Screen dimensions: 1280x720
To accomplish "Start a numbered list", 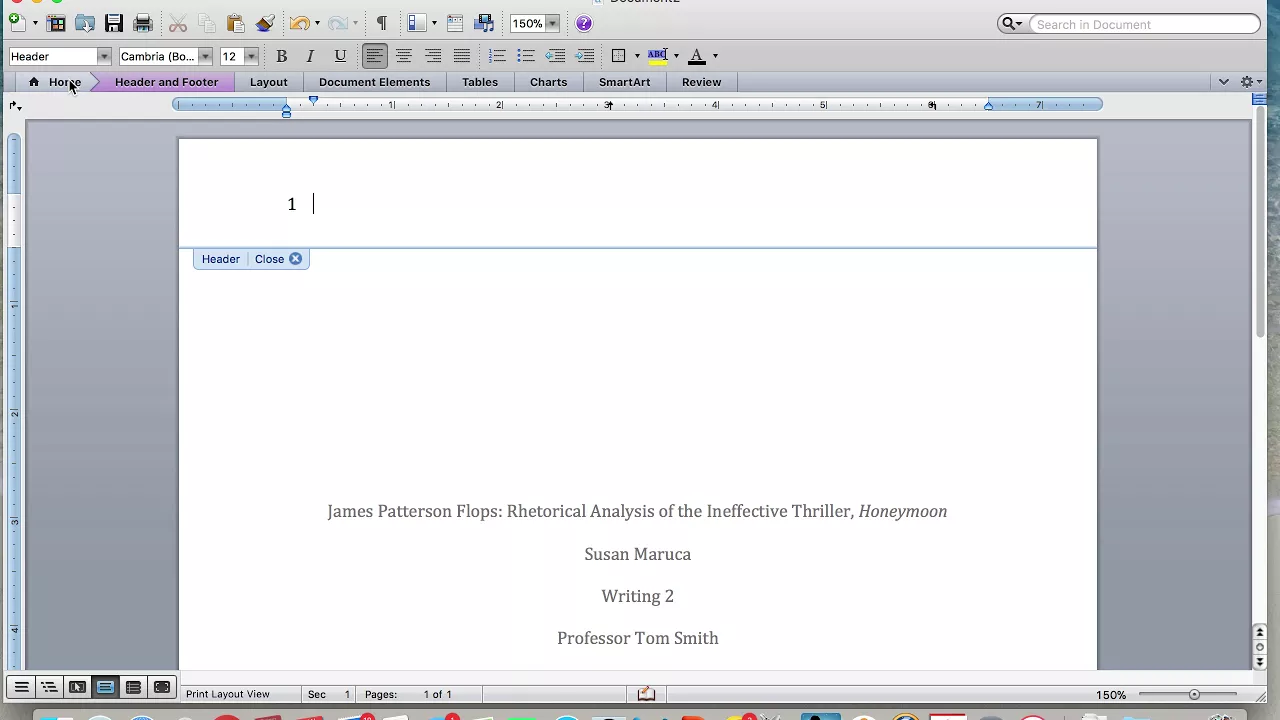I will pos(497,56).
